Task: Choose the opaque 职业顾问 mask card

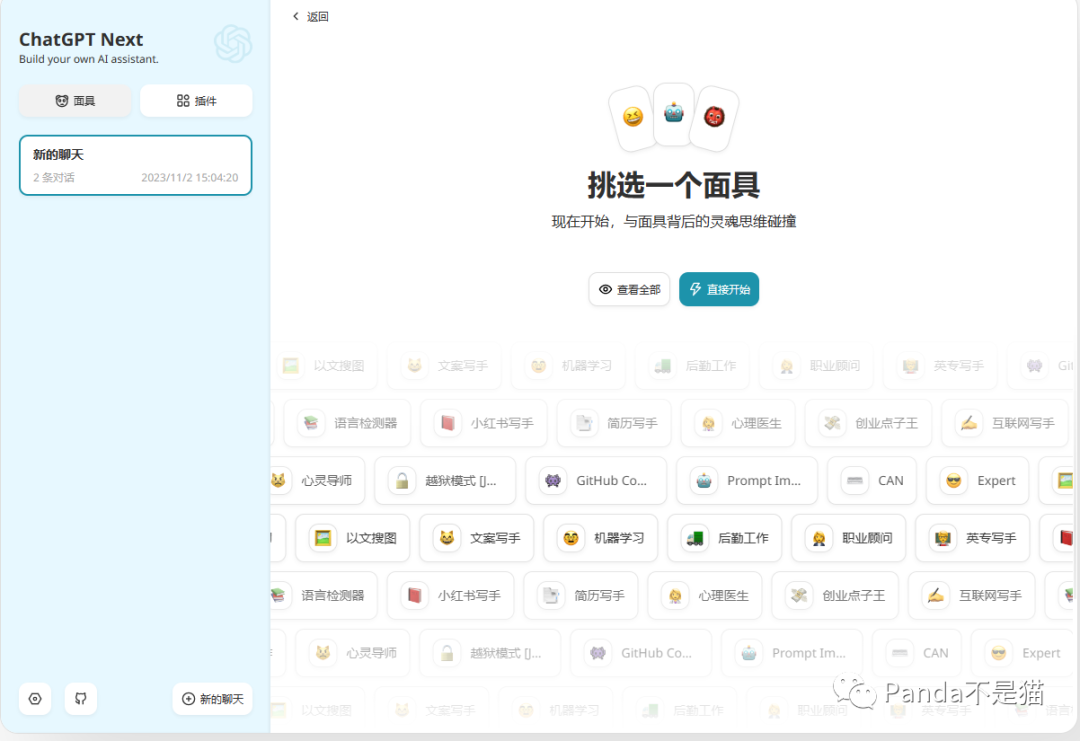Action: click(849, 538)
